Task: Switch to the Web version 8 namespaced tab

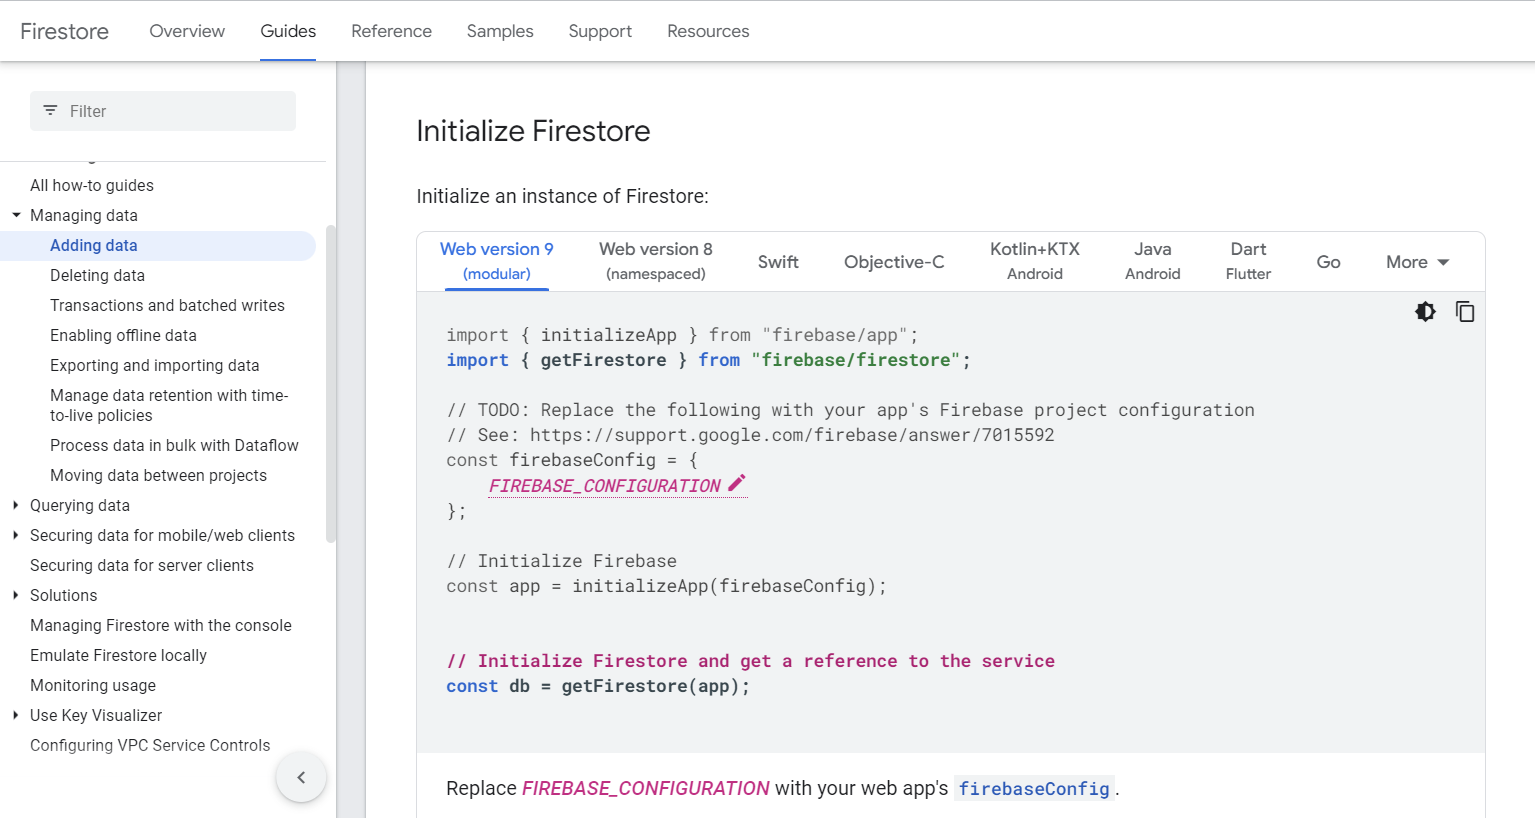Action: click(656, 261)
